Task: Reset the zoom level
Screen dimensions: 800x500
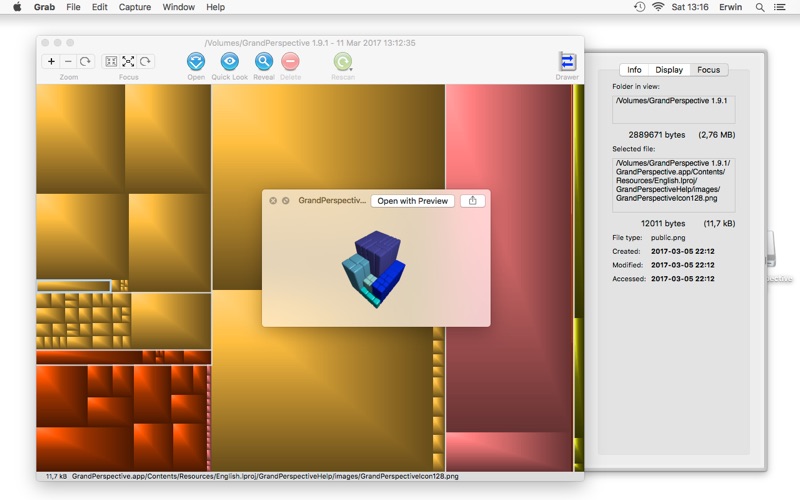Action: (85, 62)
